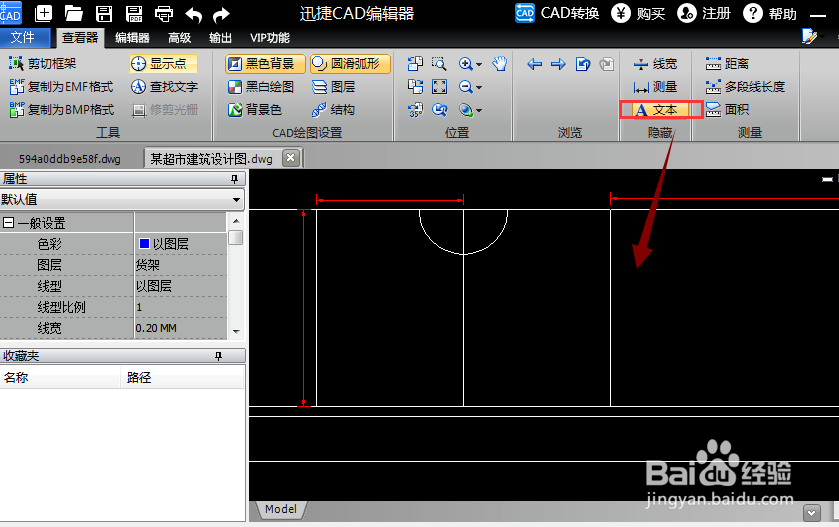Print the drawing with the printer icon
The image size is (839, 527).
[x=164, y=14]
